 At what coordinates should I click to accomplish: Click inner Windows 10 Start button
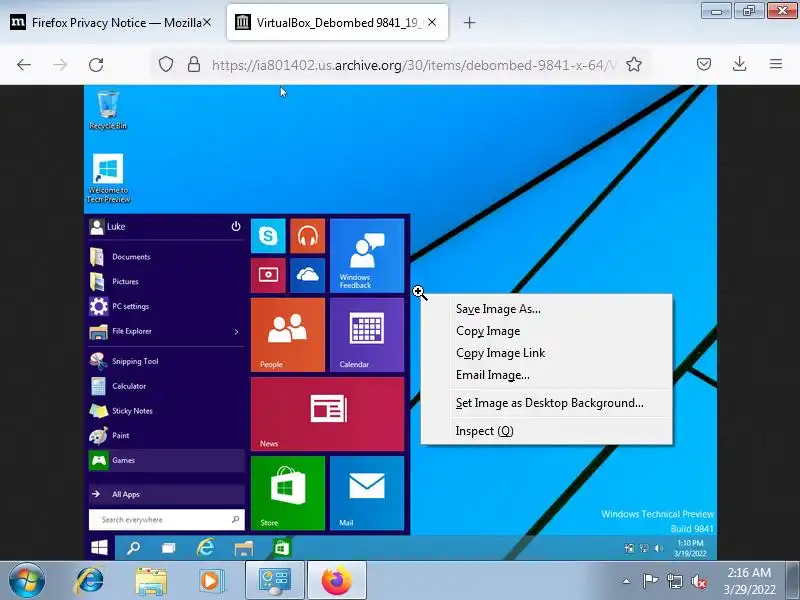tap(99, 548)
